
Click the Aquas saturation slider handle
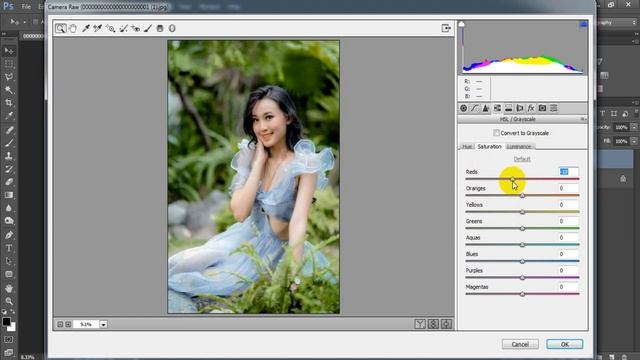pos(522,244)
